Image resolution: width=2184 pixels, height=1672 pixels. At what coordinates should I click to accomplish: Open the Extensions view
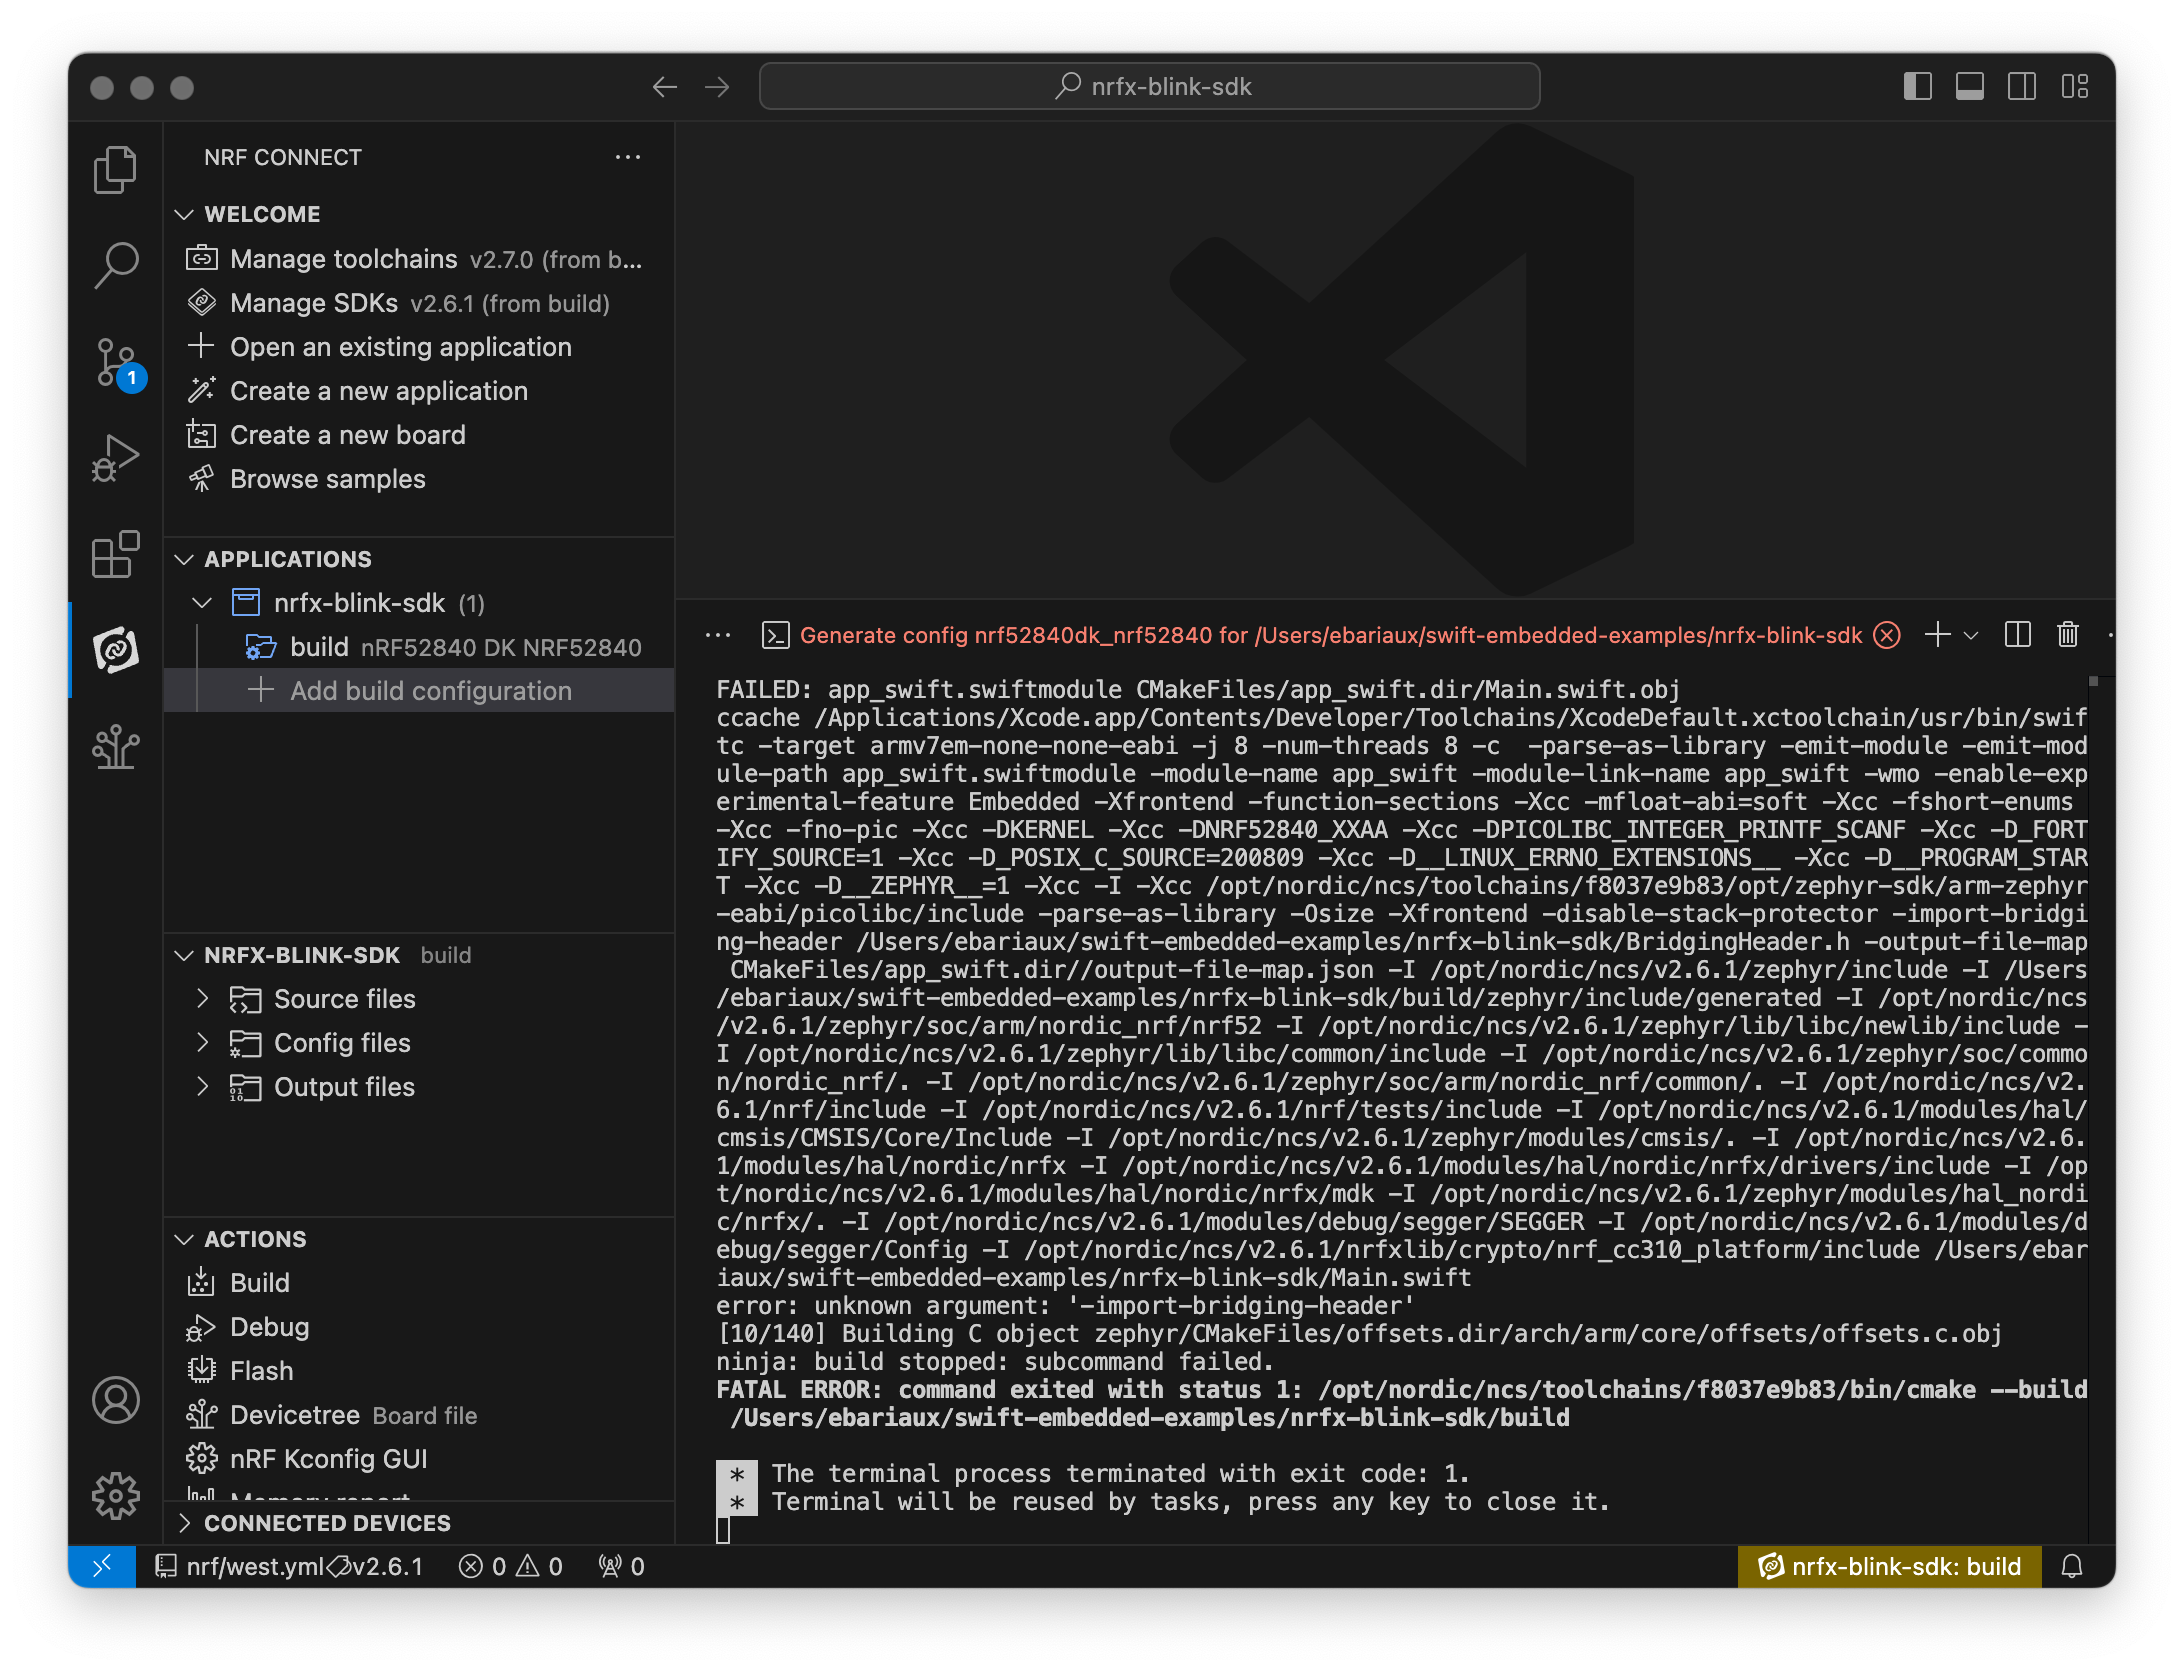[116, 553]
